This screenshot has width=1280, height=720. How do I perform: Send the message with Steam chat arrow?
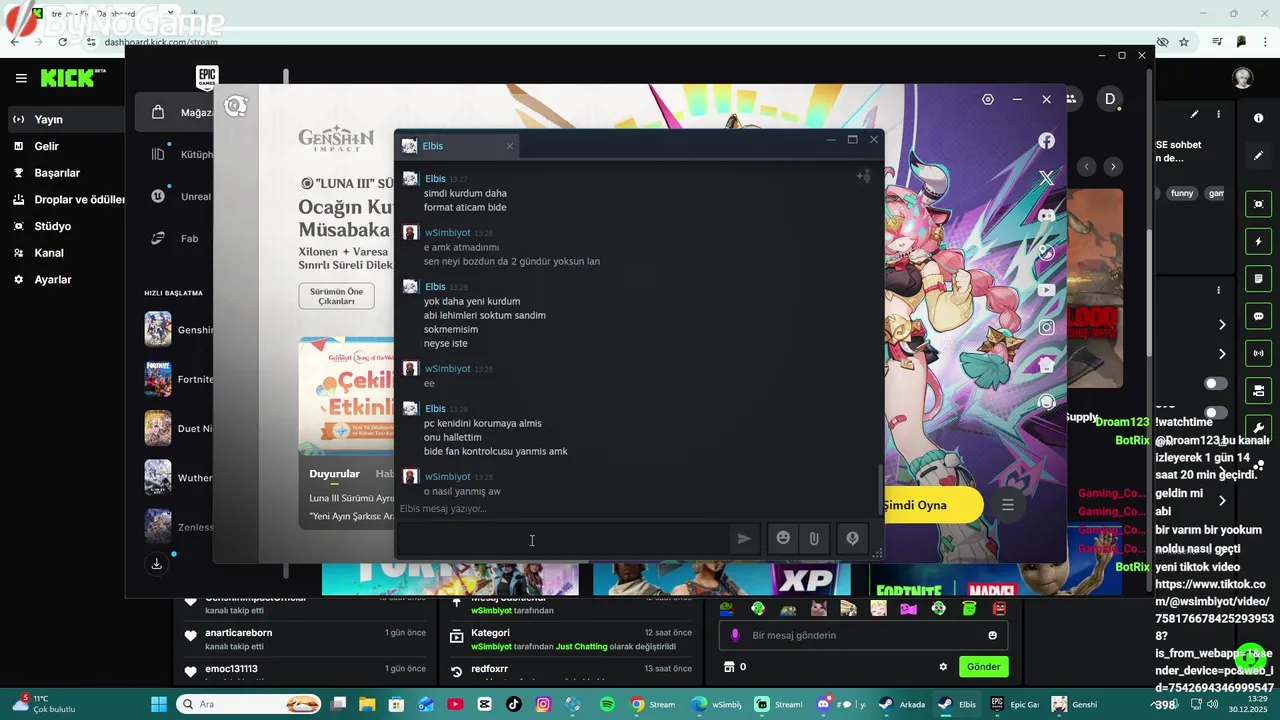click(x=744, y=538)
